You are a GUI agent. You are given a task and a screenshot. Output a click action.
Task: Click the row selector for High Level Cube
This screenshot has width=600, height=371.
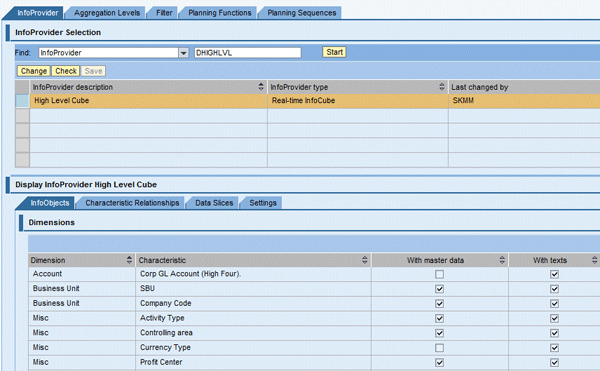pos(22,101)
